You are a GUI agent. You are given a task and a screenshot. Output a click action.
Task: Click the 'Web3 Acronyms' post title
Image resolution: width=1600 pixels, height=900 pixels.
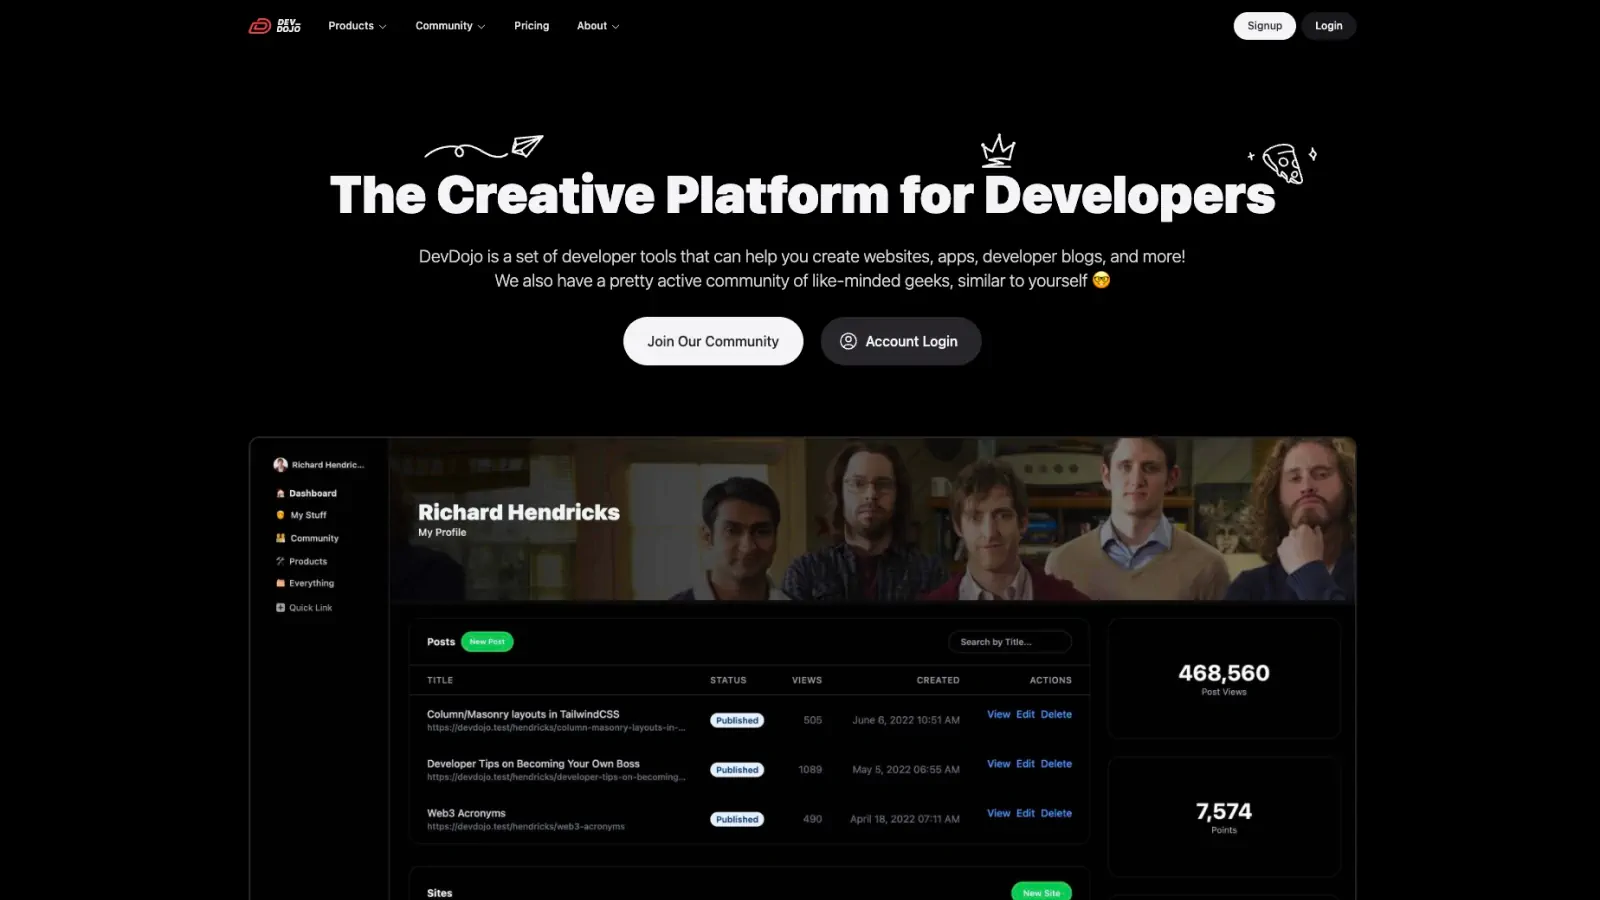(x=466, y=813)
